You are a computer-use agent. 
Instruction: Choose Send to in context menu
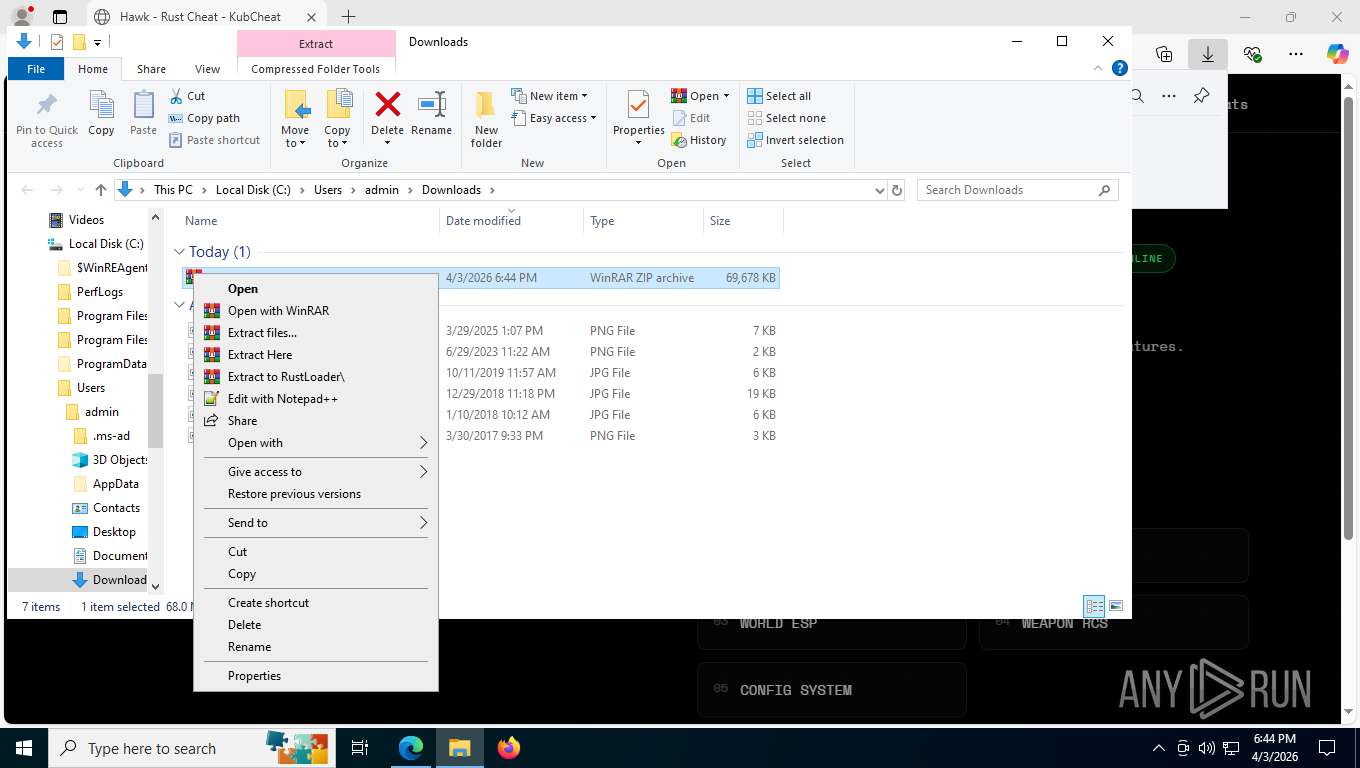click(x=316, y=523)
